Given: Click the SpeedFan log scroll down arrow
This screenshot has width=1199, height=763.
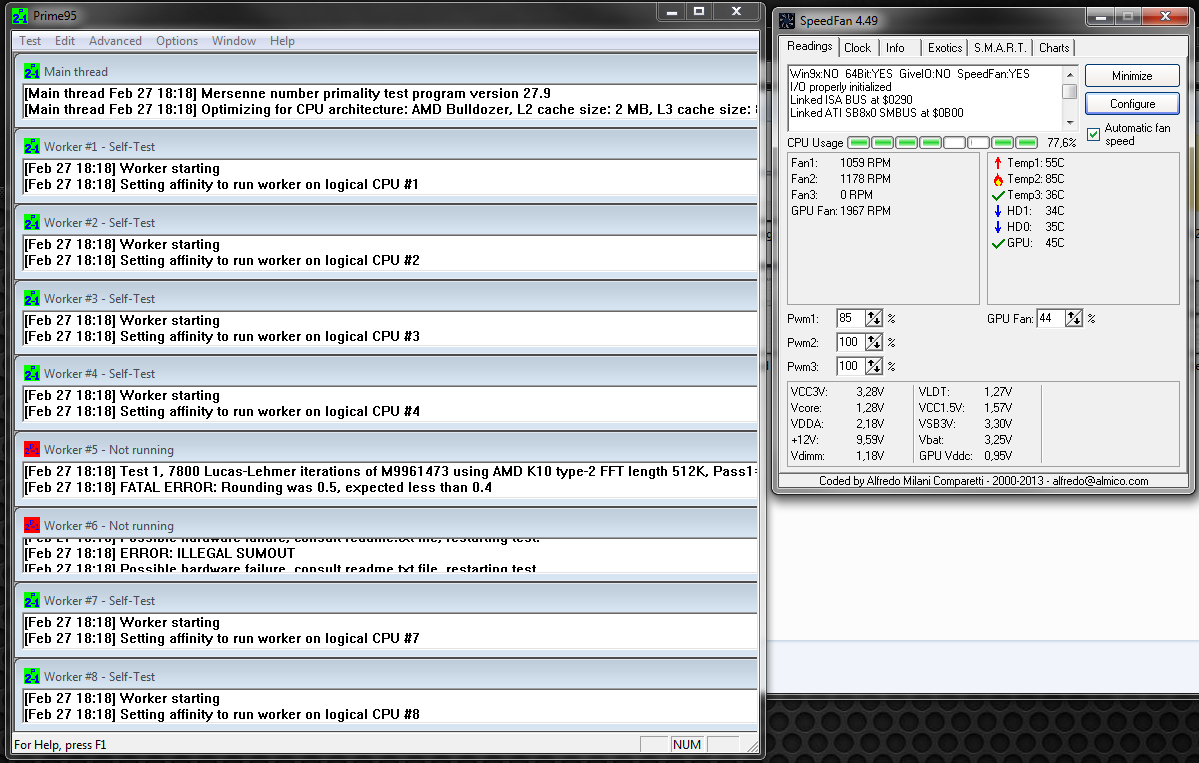Looking at the screenshot, I should [1070, 122].
